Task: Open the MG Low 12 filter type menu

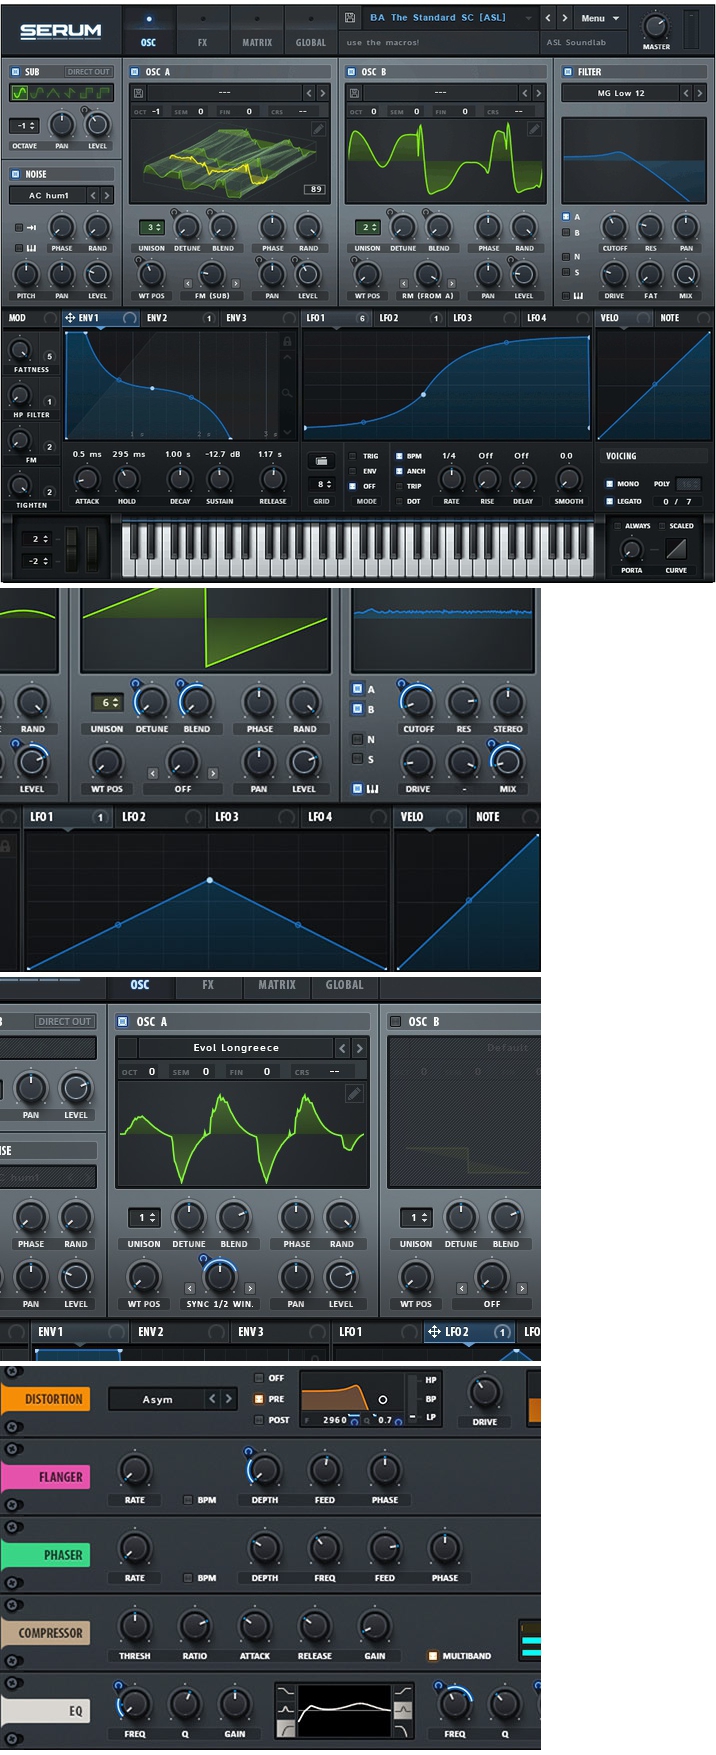Action: [620, 93]
